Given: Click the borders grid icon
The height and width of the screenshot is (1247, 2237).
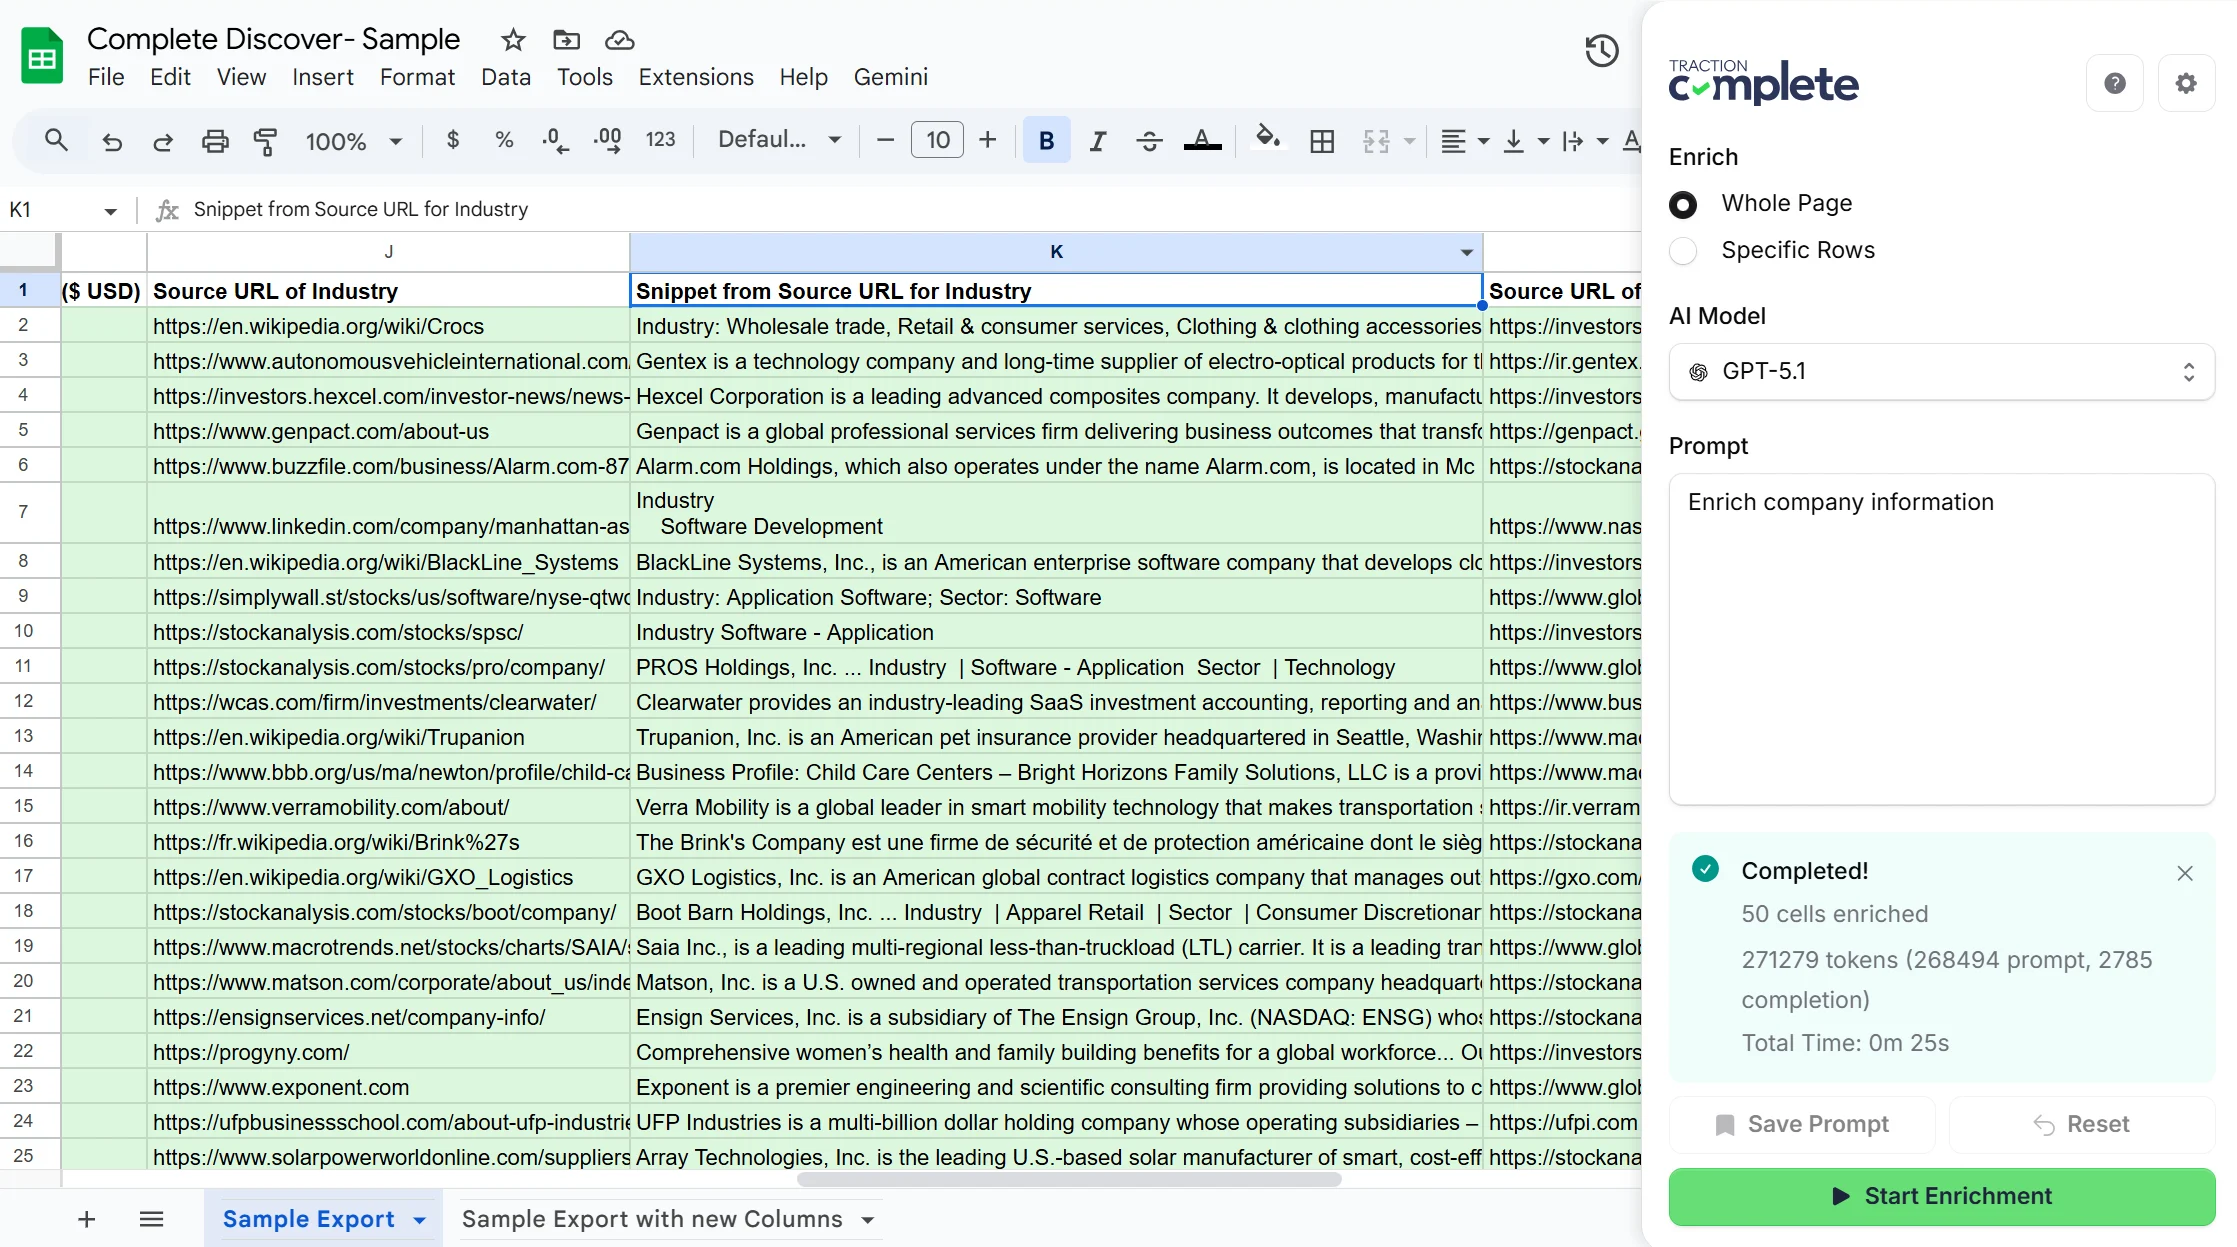Looking at the screenshot, I should click(x=1321, y=141).
